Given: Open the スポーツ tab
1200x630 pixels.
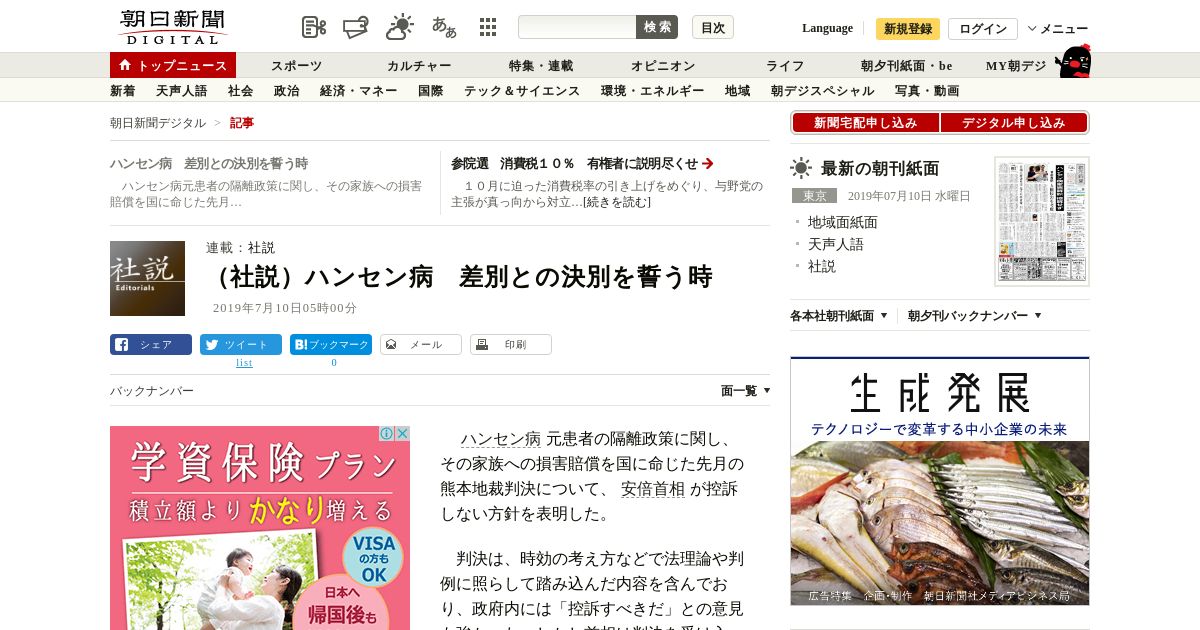Looking at the screenshot, I should pos(296,66).
